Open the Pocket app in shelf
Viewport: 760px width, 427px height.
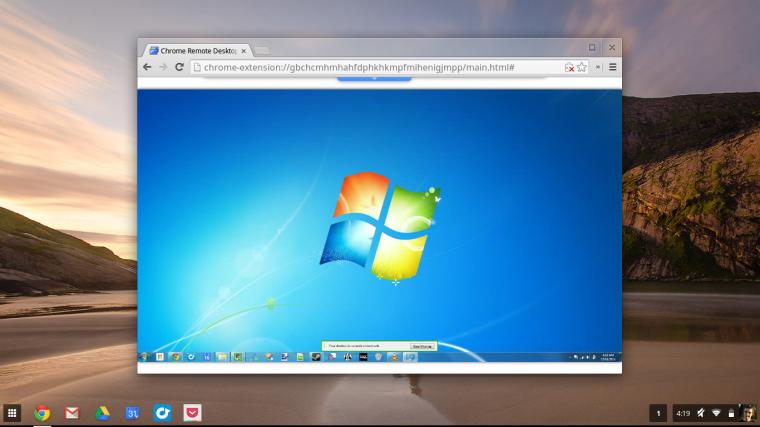[x=192, y=413]
